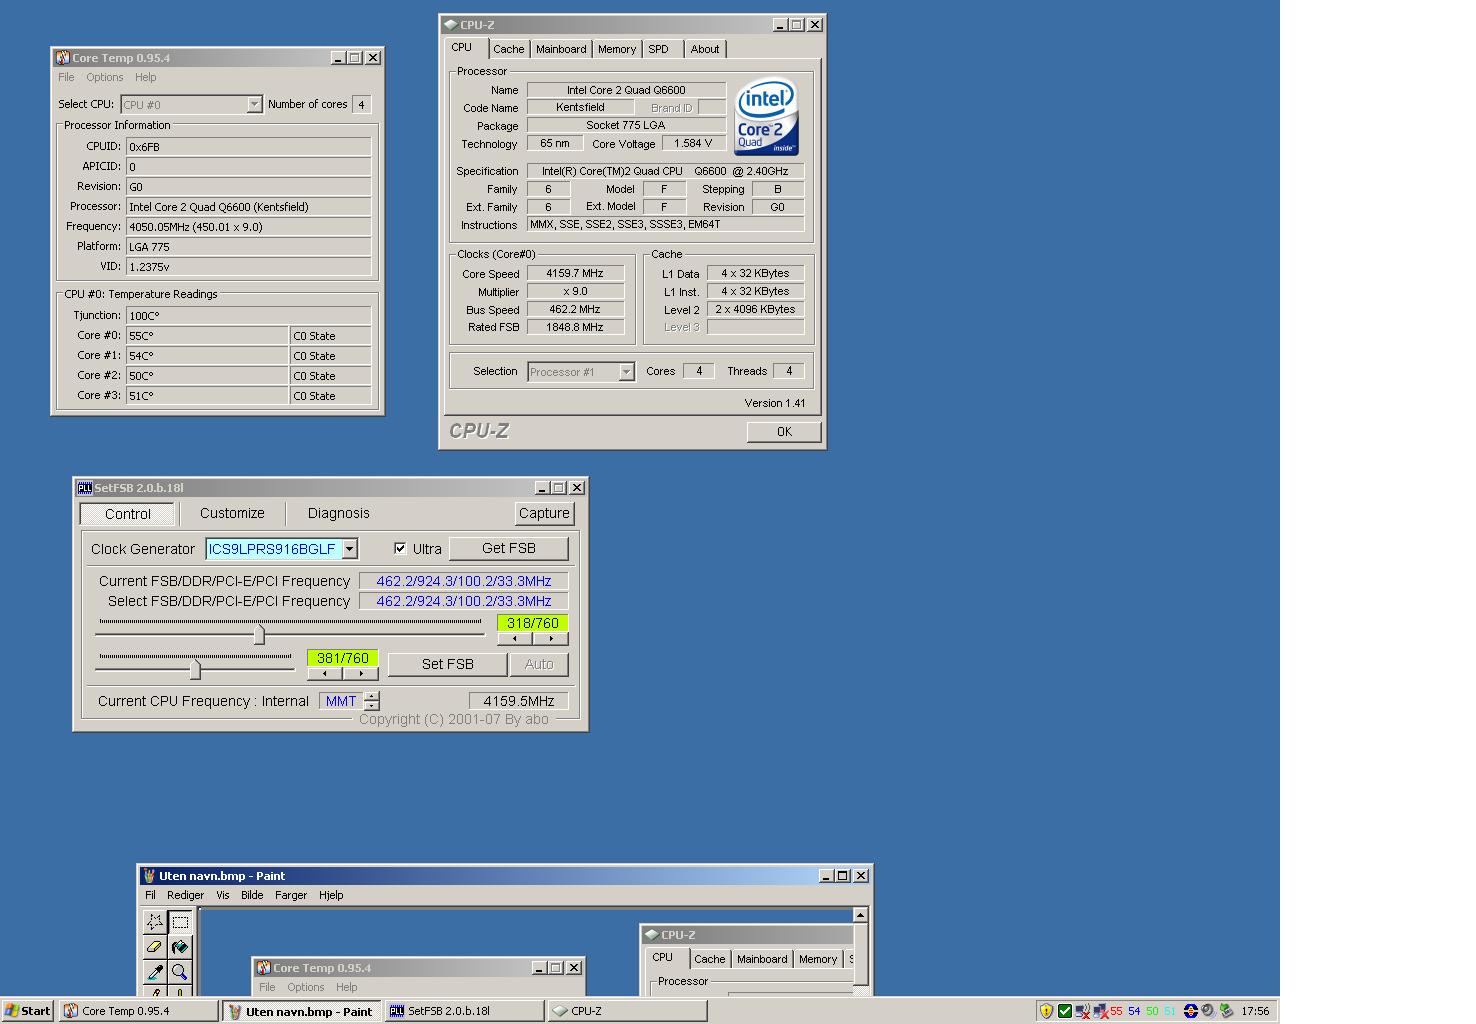The width and height of the screenshot is (1476, 1024).
Task: Toggle the Ultra checkbox in SetFSB
Action: (x=400, y=548)
